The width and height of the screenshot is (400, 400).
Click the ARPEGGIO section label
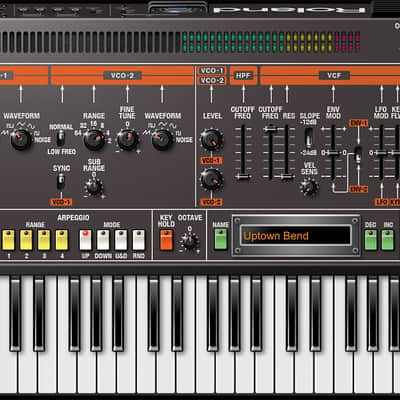pos(73,218)
